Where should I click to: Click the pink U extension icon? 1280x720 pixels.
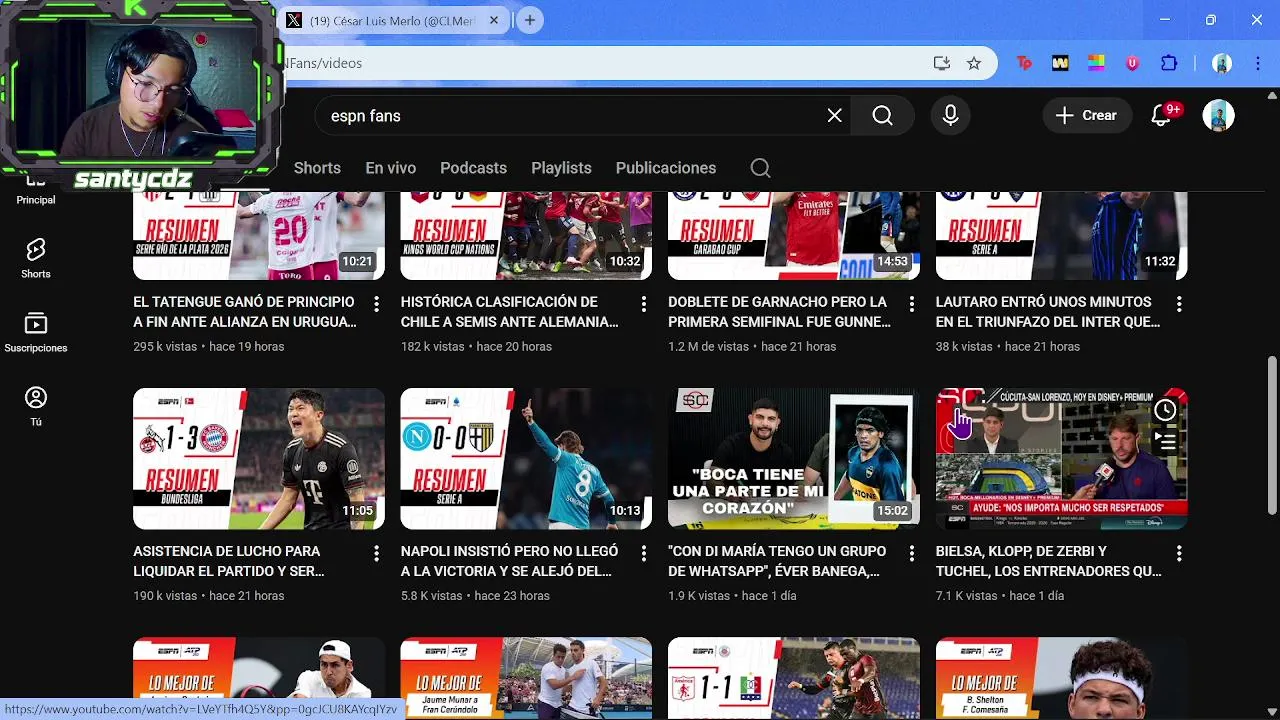point(1132,63)
